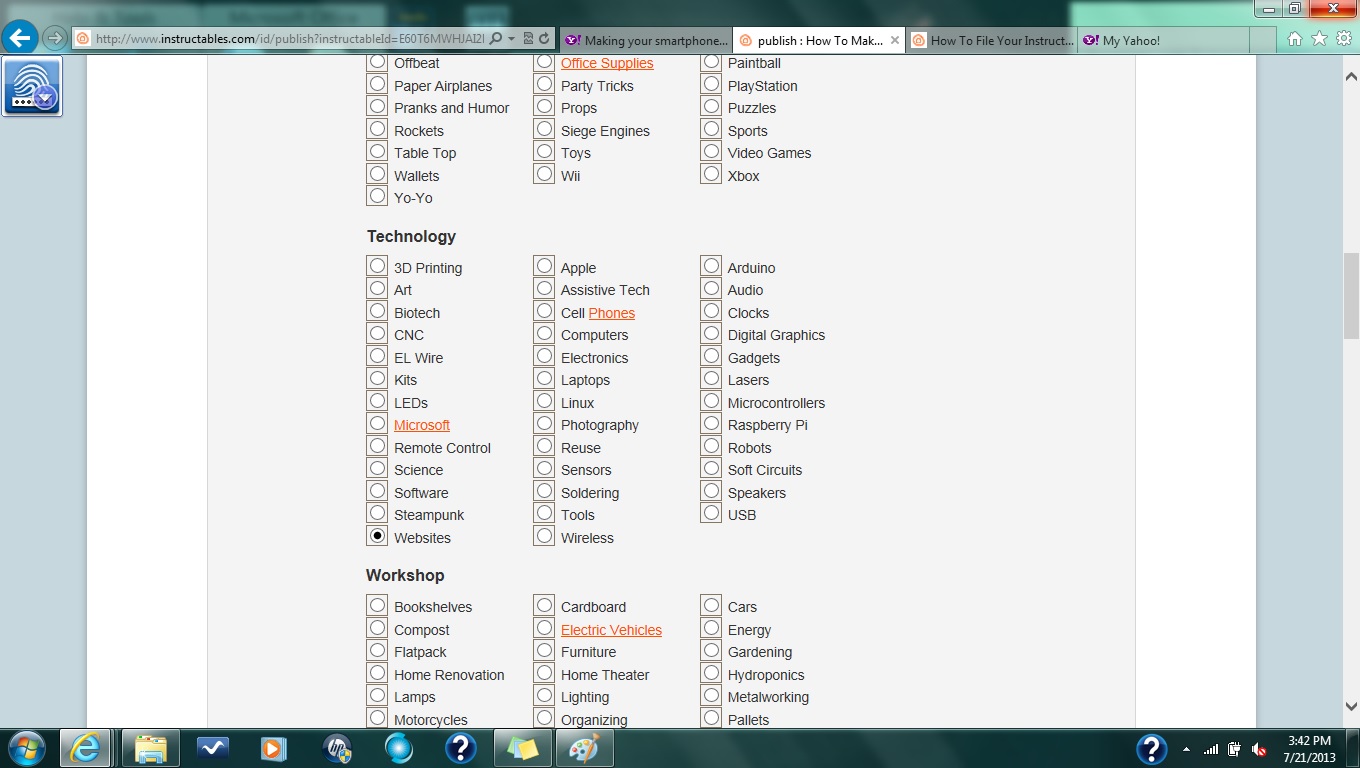Select the Soft Circuits radio button
The image size is (1360, 768).
click(x=711, y=468)
